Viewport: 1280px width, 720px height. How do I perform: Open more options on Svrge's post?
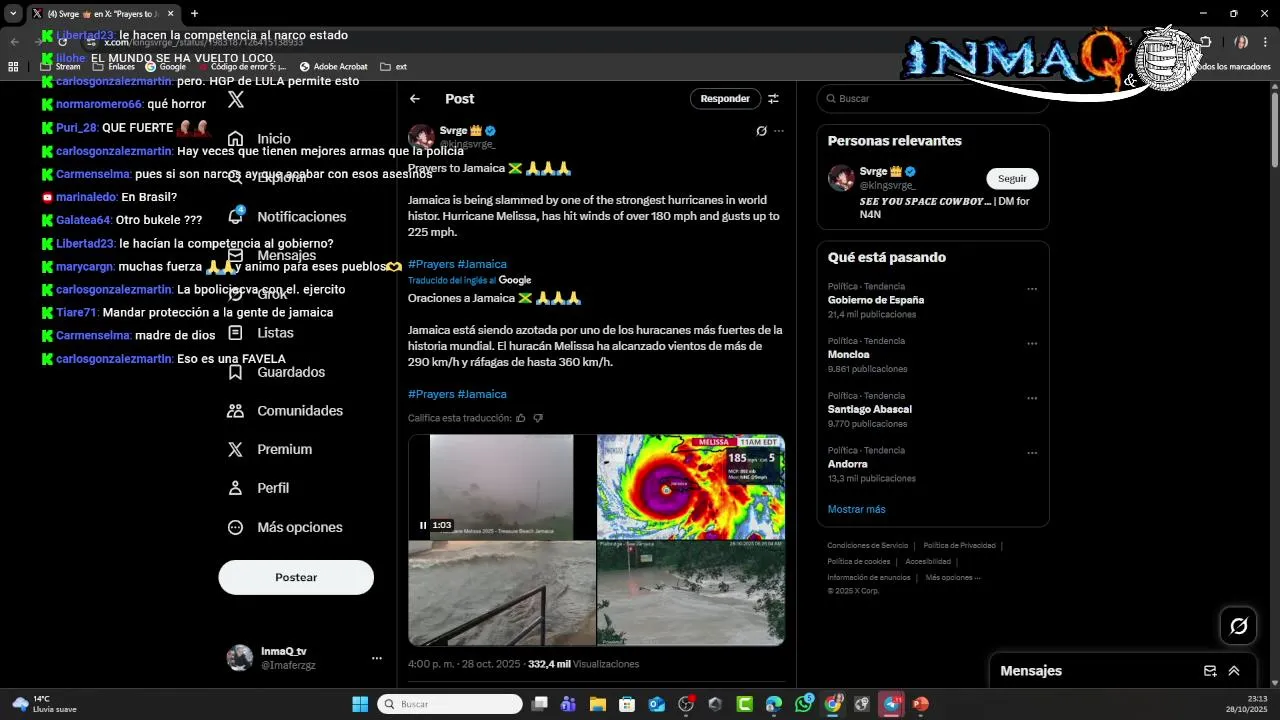coord(779,131)
